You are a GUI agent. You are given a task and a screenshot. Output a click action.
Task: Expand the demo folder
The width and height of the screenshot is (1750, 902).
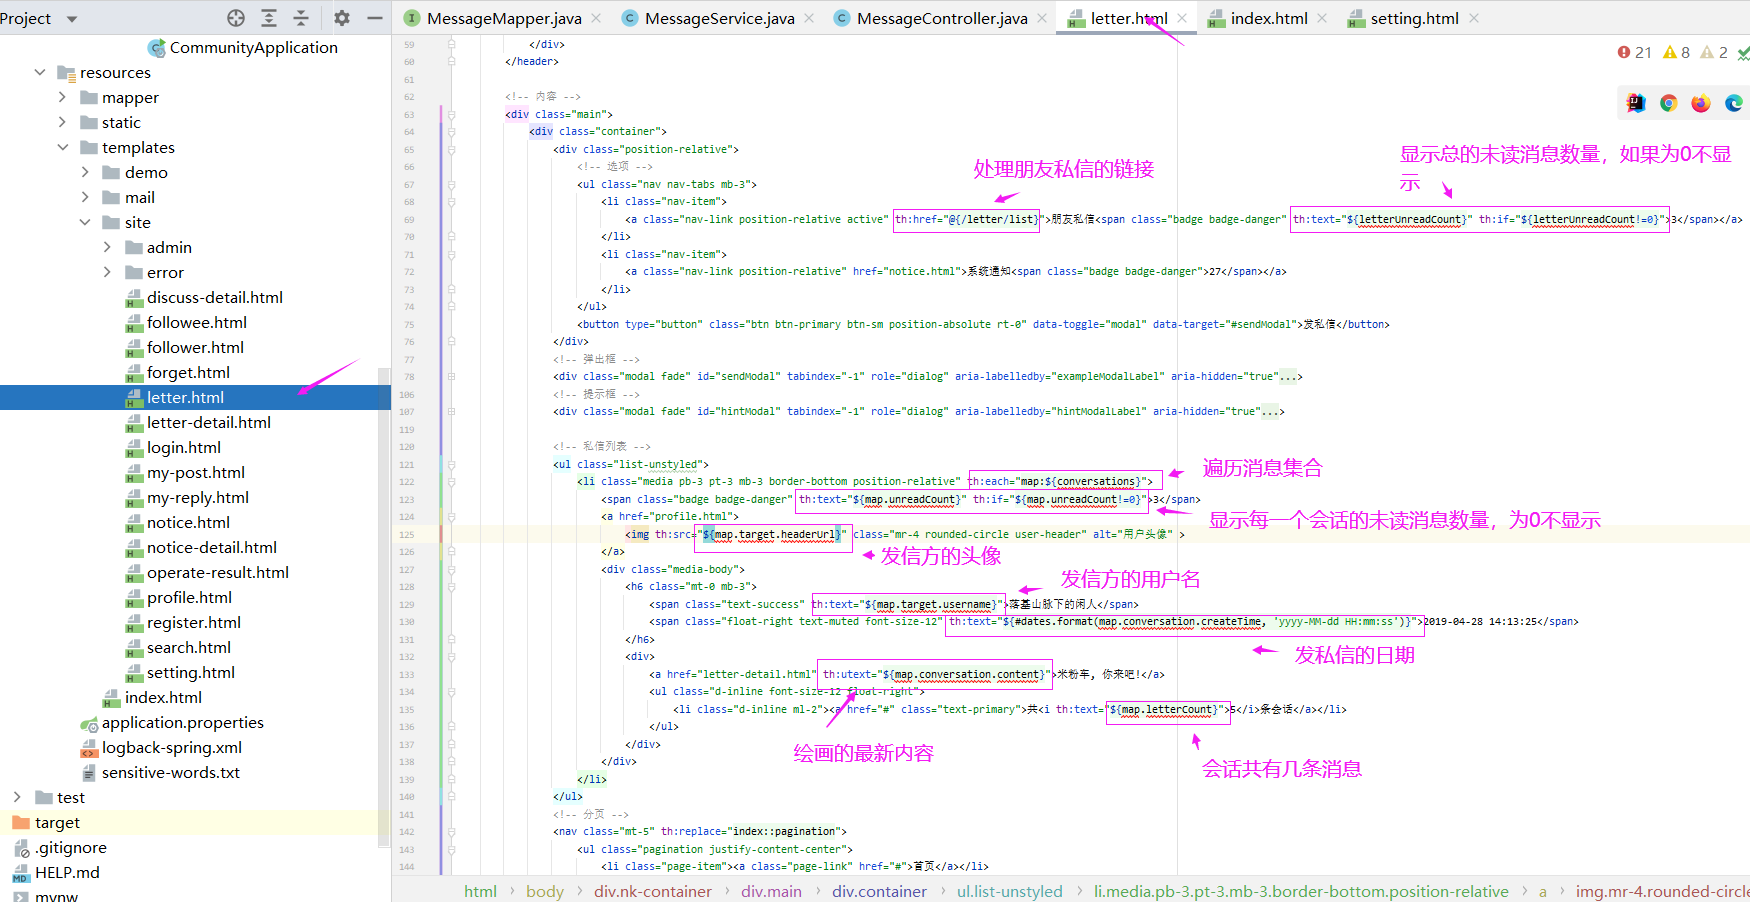click(85, 172)
